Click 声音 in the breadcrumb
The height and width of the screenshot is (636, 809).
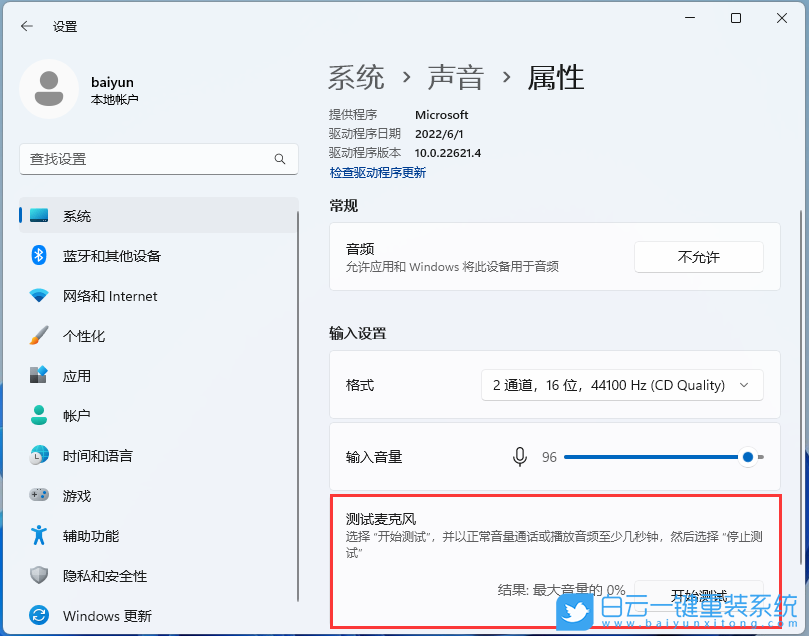(455, 77)
